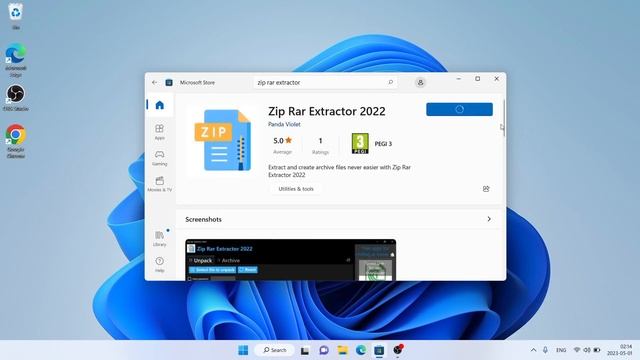Maximize the Microsoft Store window
Viewport: 640px width, 360px height.
tap(478, 79)
